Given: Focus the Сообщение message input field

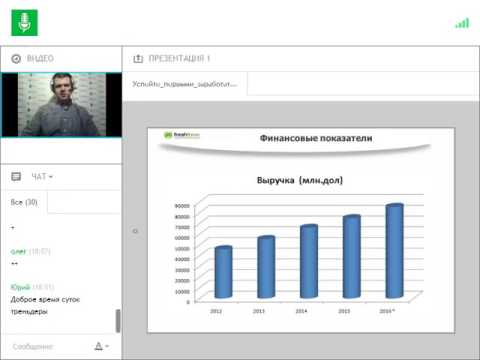Looking at the screenshot, I should click(50, 347).
